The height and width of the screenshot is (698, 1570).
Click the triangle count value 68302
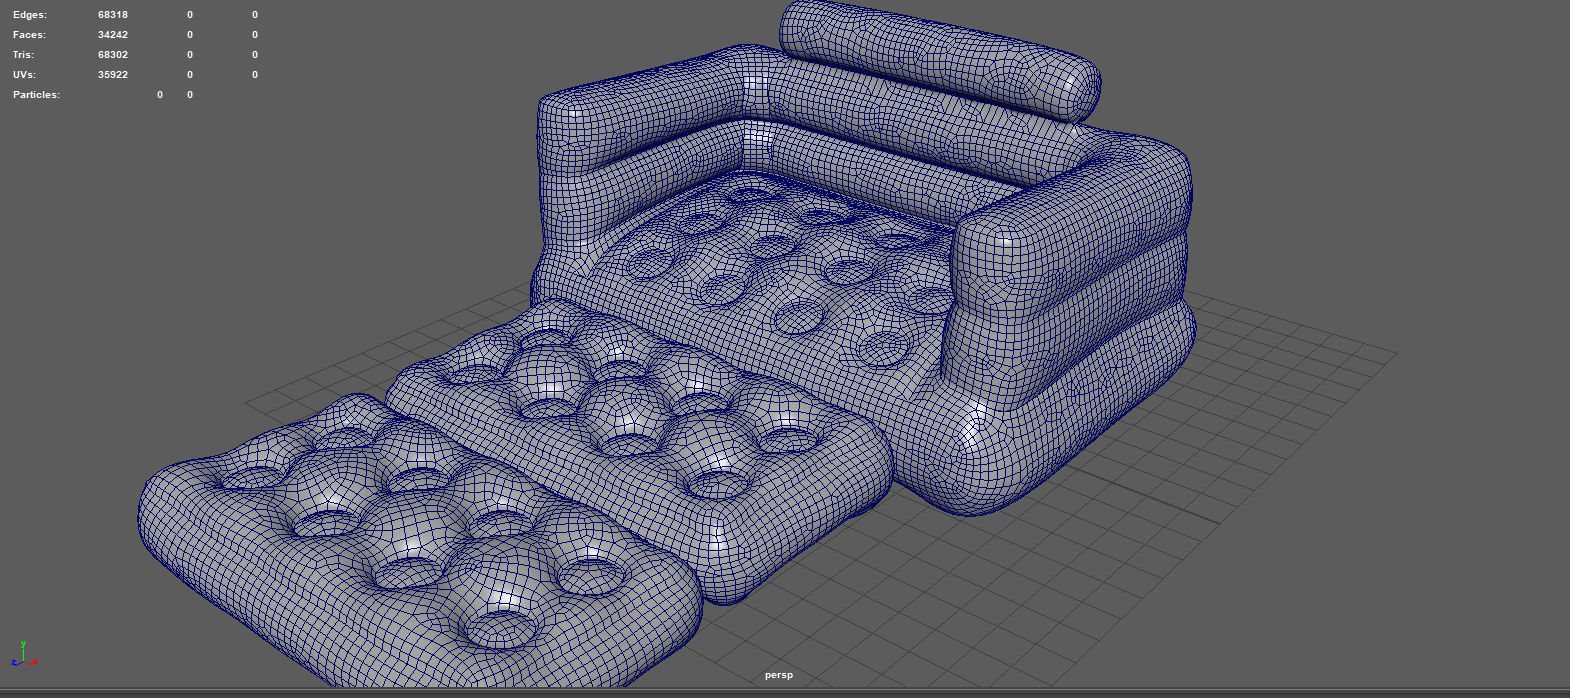(x=113, y=55)
